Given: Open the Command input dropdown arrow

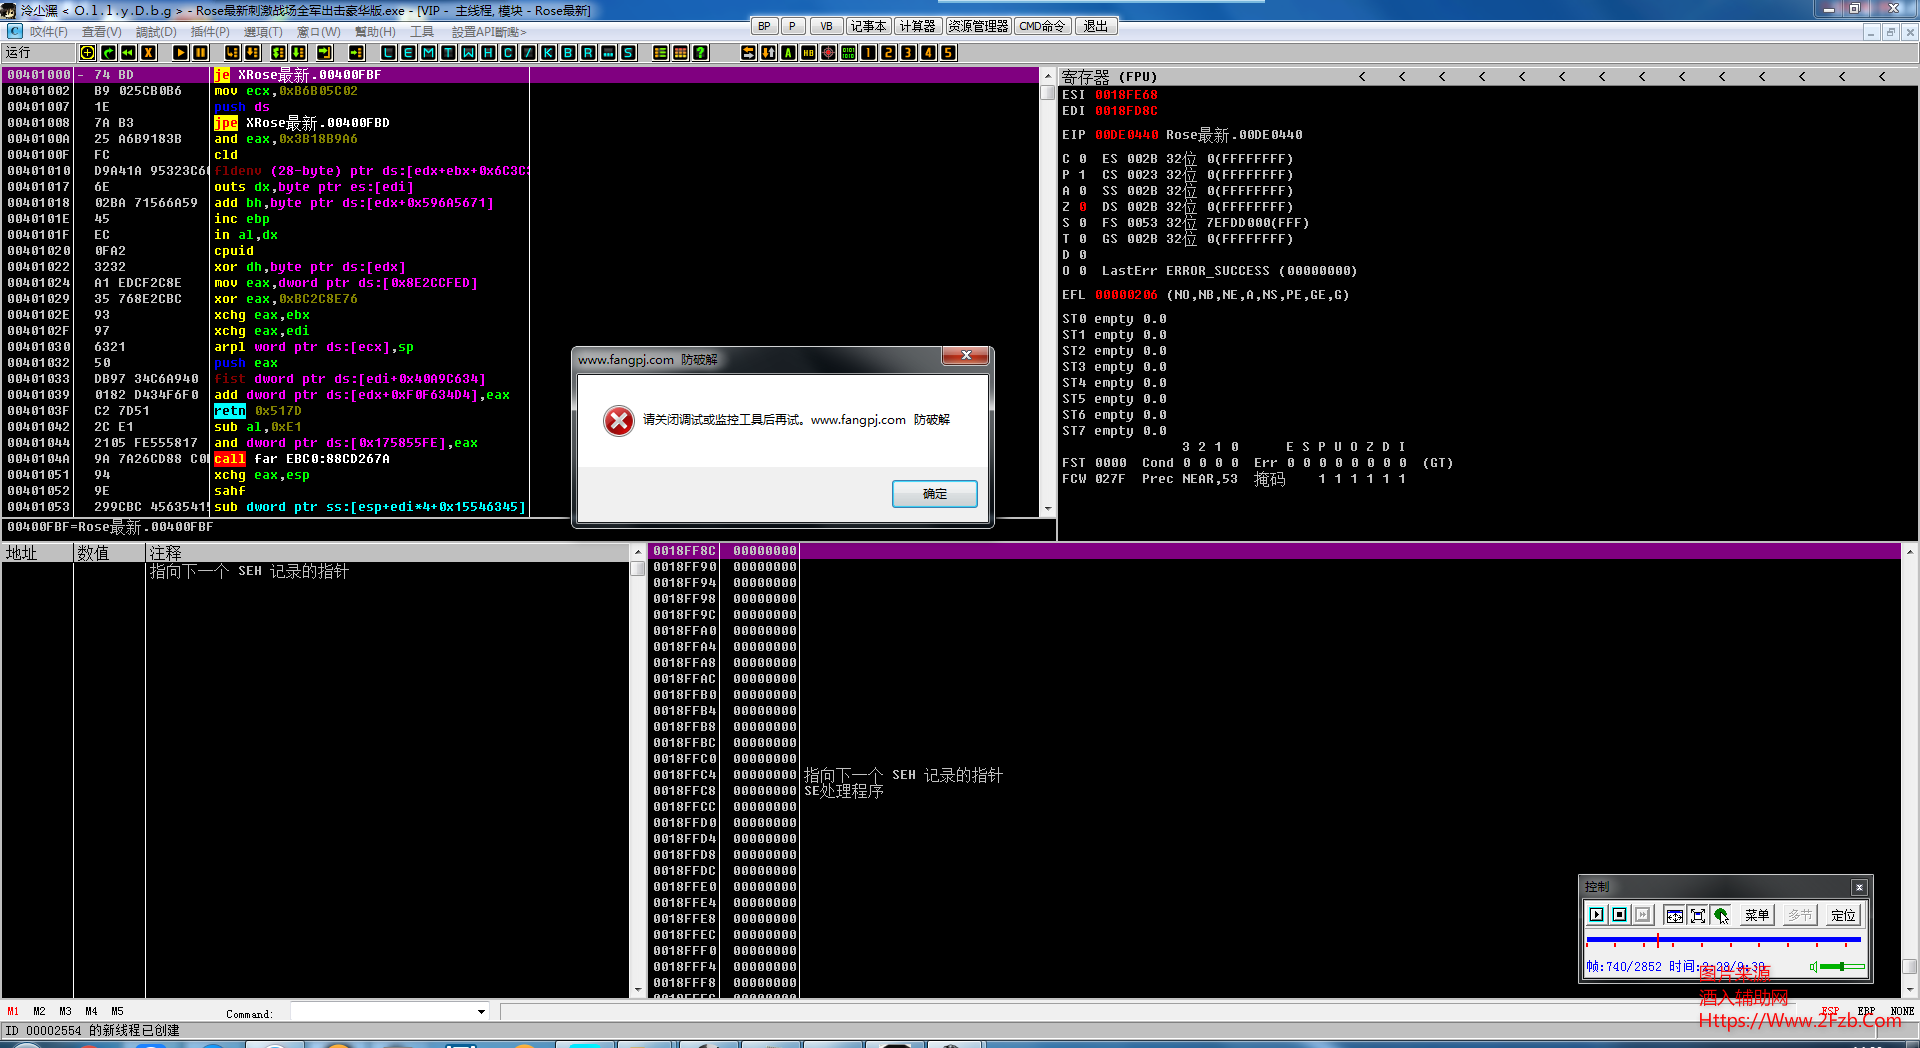Looking at the screenshot, I should 481,1012.
